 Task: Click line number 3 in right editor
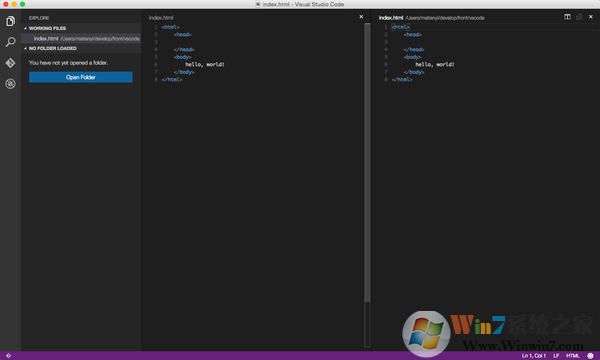[386, 42]
